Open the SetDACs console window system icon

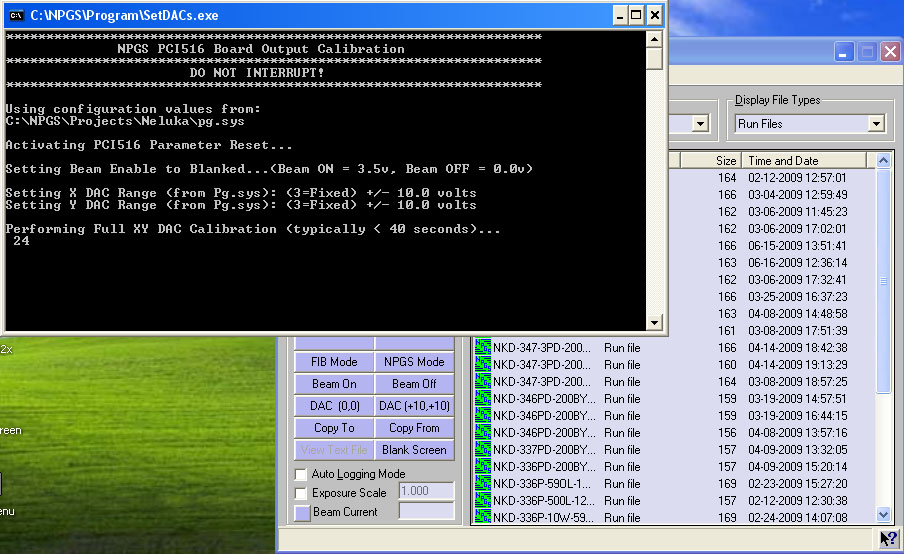[x=16, y=15]
